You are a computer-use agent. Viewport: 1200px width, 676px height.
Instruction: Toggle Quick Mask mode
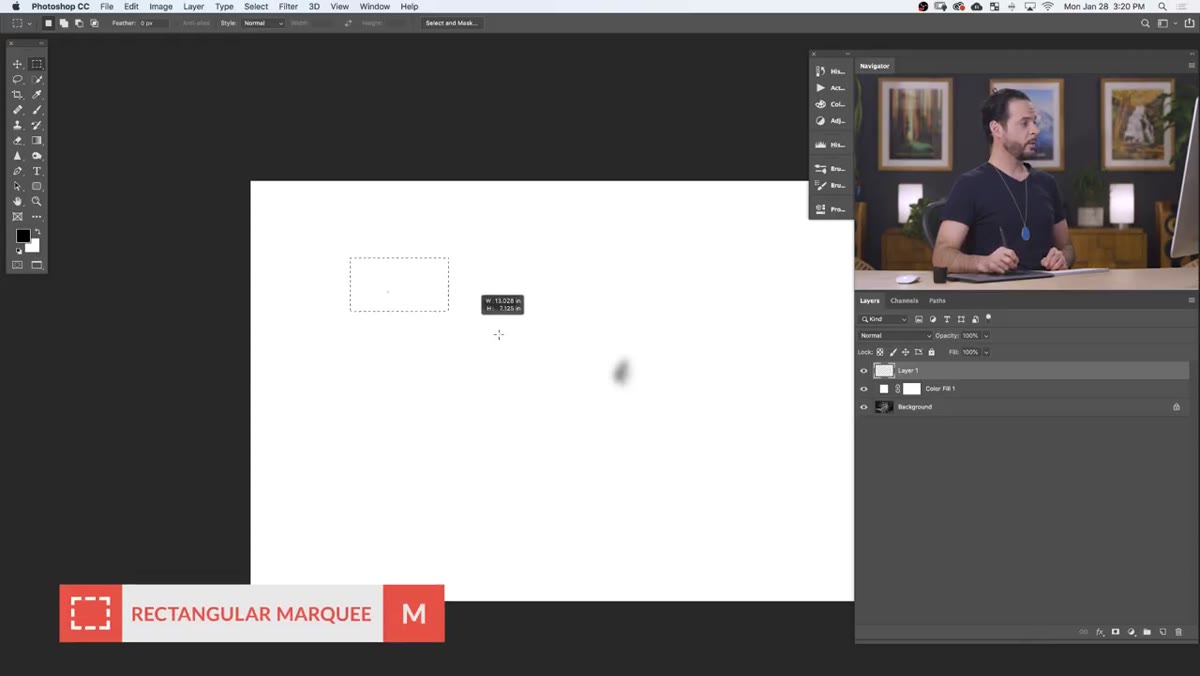(x=17, y=265)
